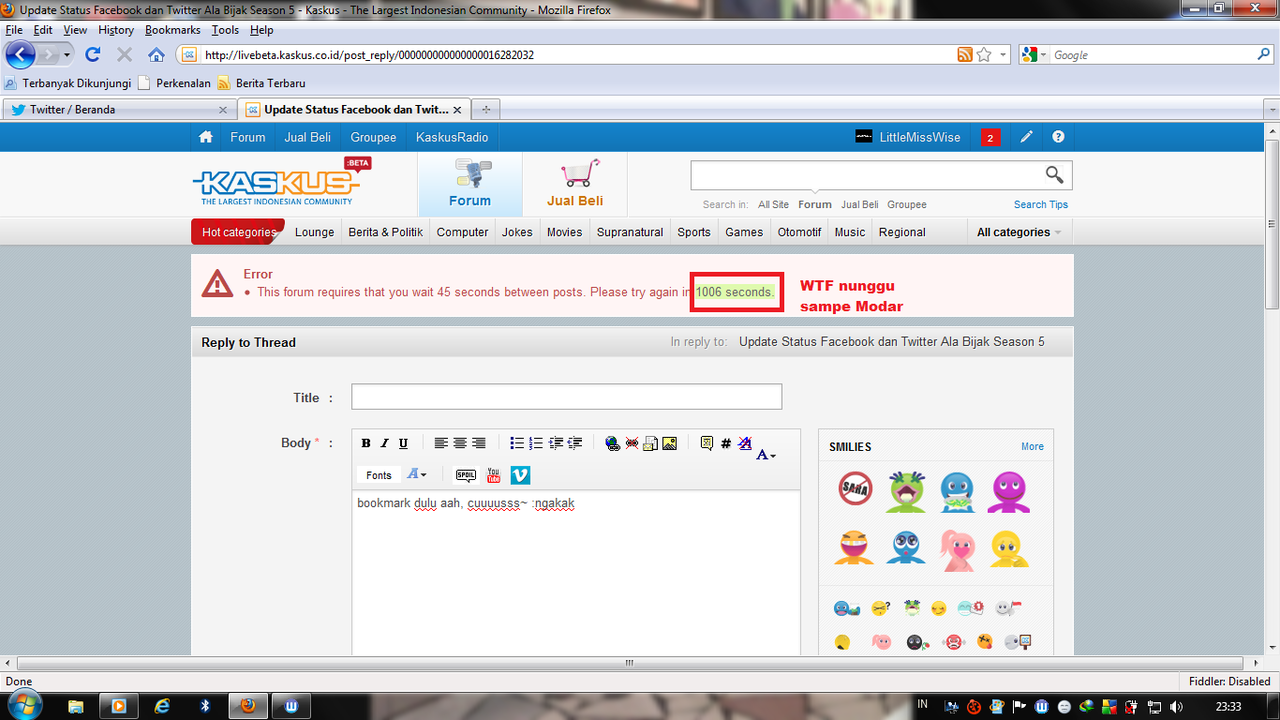The width and height of the screenshot is (1280, 720).
Task: Insert image into post
Action: click(x=670, y=444)
